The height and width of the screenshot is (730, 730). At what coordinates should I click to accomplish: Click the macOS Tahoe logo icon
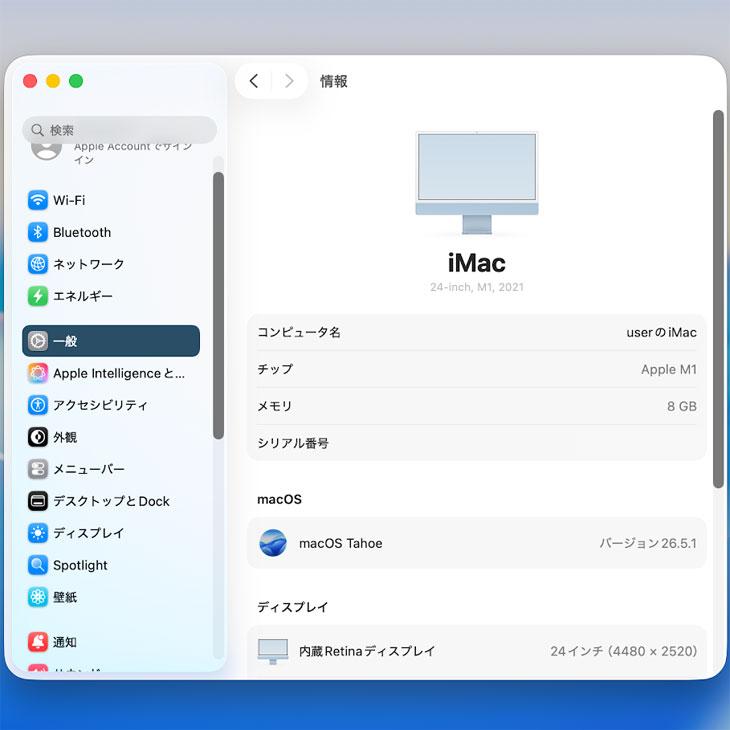pos(273,543)
